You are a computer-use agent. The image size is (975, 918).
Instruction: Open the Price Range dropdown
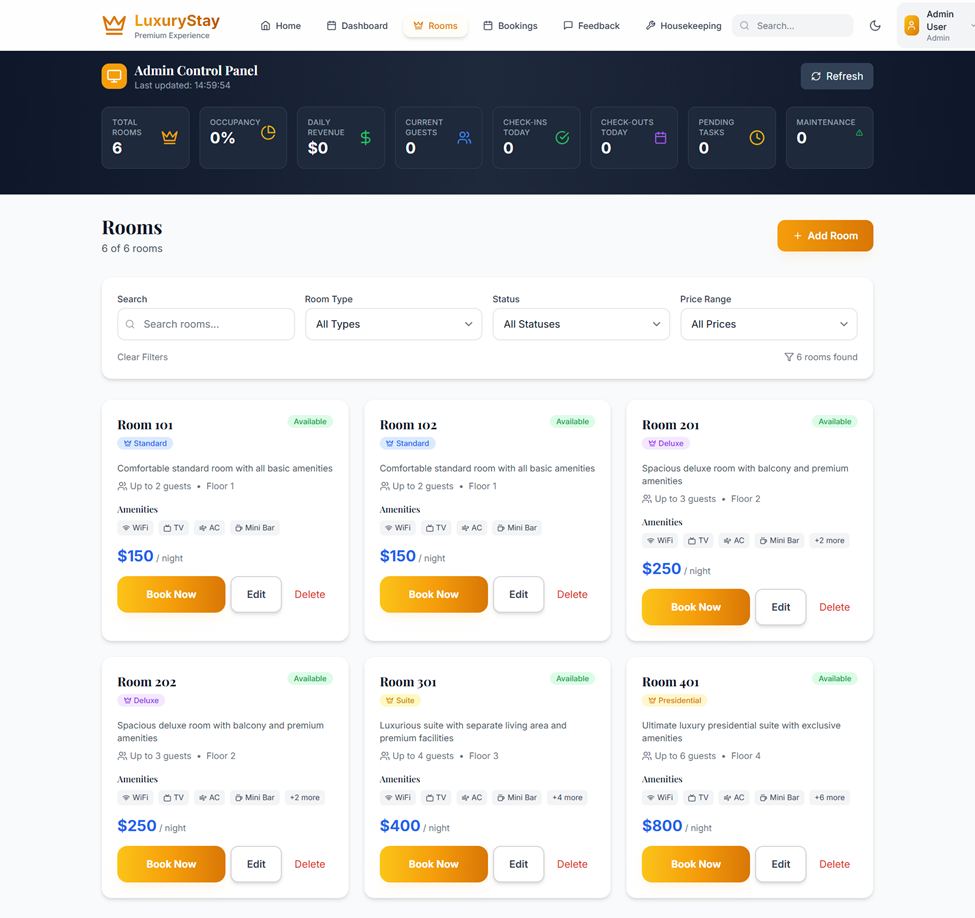click(x=768, y=324)
